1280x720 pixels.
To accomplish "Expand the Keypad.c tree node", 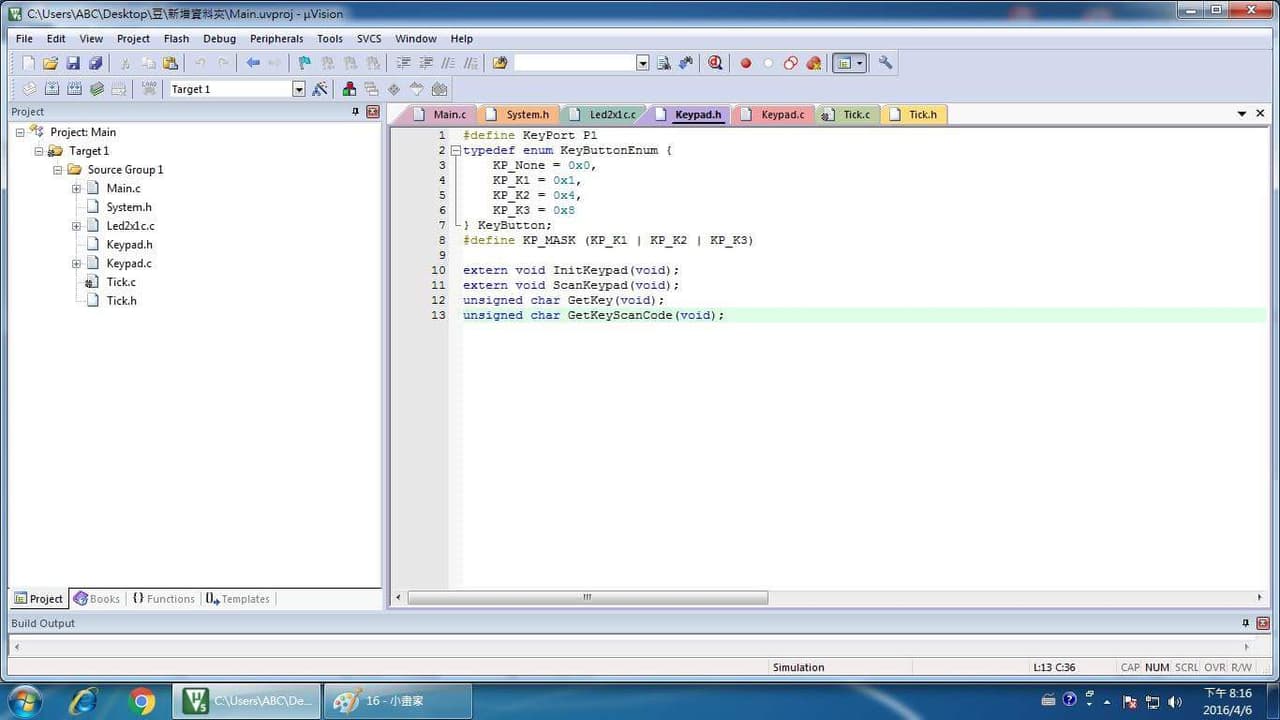I will tap(76, 264).
